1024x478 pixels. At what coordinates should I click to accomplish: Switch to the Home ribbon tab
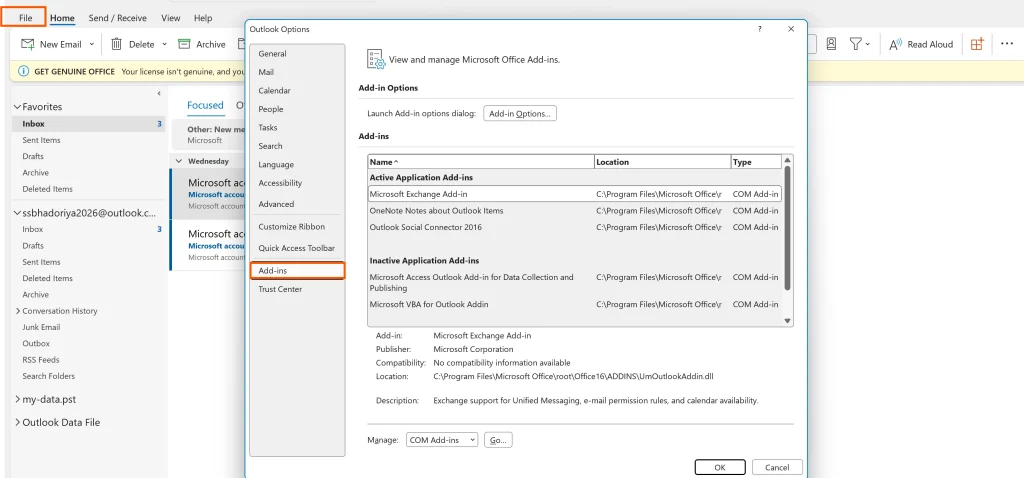coord(62,18)
